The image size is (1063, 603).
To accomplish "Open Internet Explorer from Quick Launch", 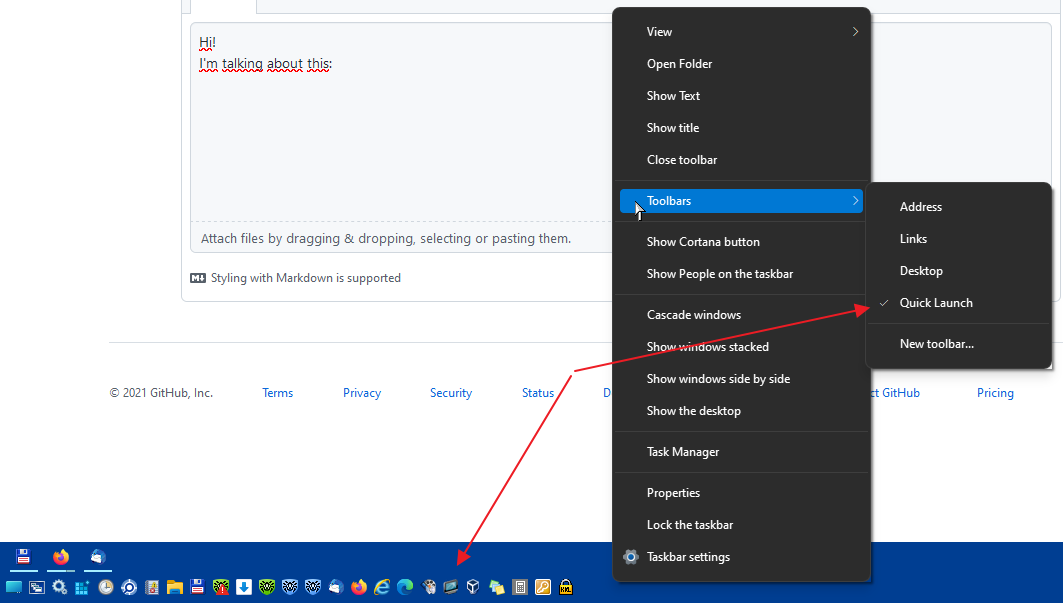I will click(x=382, y=587).
